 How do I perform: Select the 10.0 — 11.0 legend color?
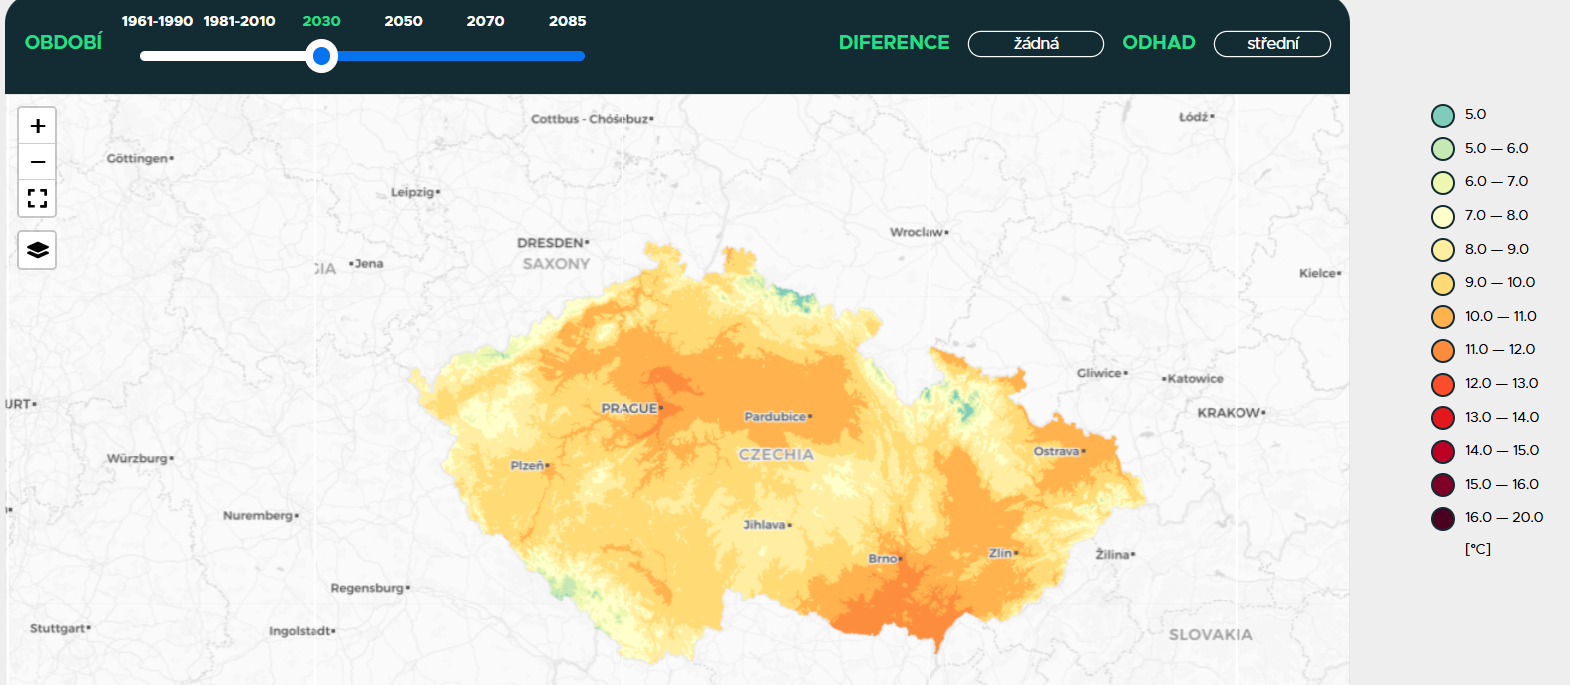(1442, 317)
